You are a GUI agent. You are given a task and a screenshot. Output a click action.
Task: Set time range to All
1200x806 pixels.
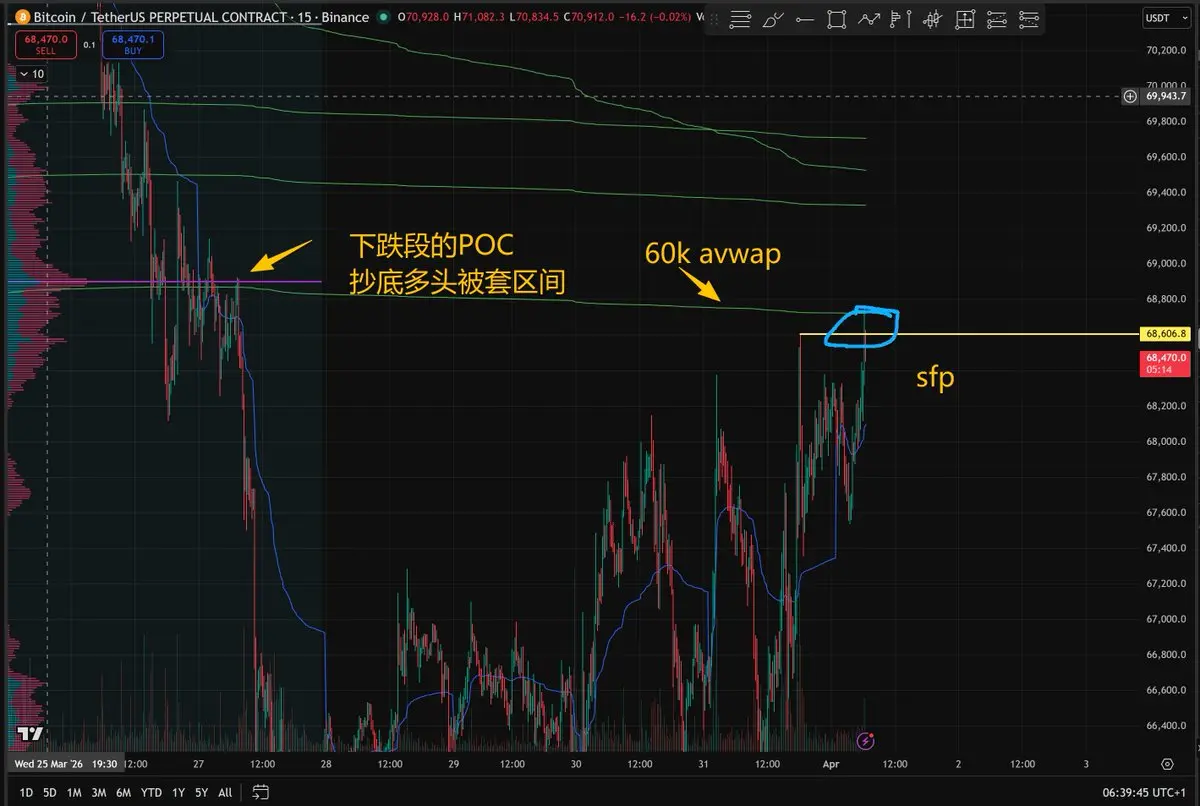tap(225, 792)
